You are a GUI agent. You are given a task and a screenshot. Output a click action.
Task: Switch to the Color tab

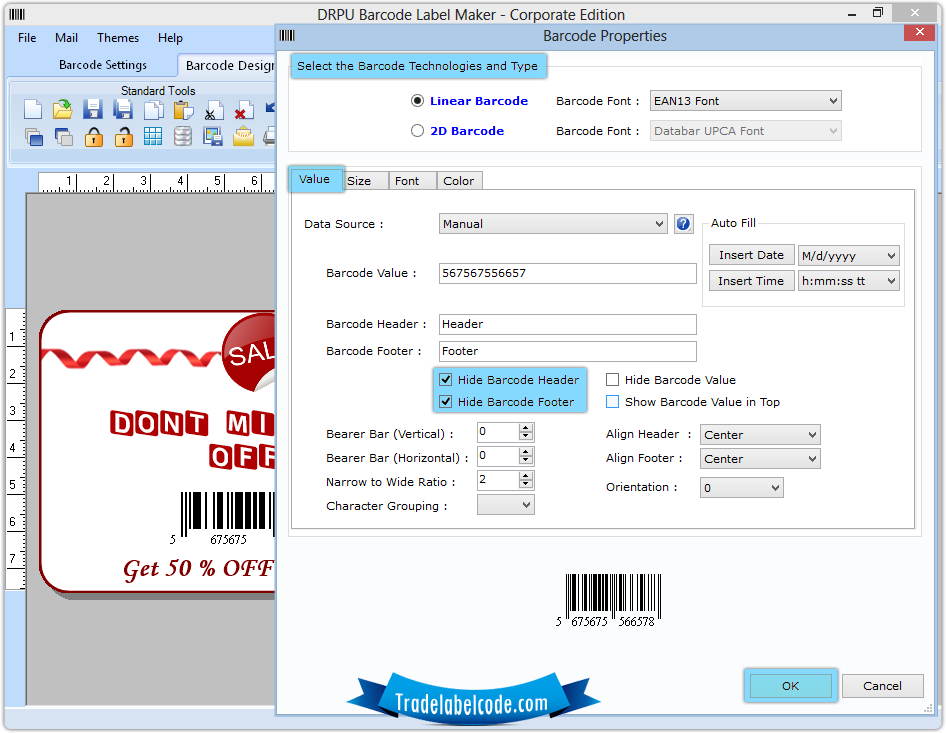click(459, 181)
